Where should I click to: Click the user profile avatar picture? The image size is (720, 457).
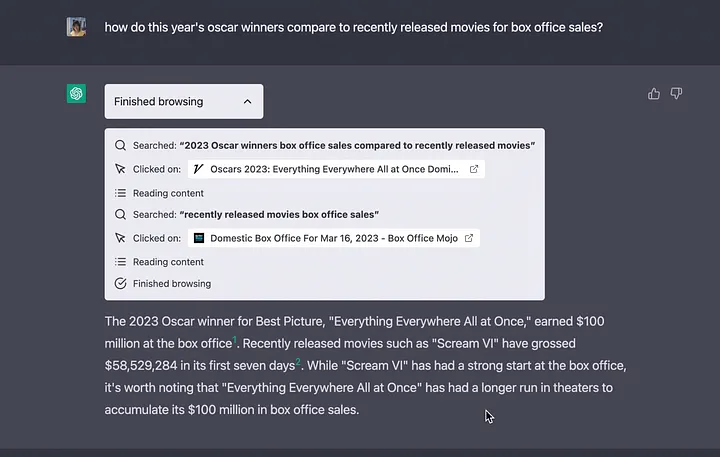tap(77, 27)
